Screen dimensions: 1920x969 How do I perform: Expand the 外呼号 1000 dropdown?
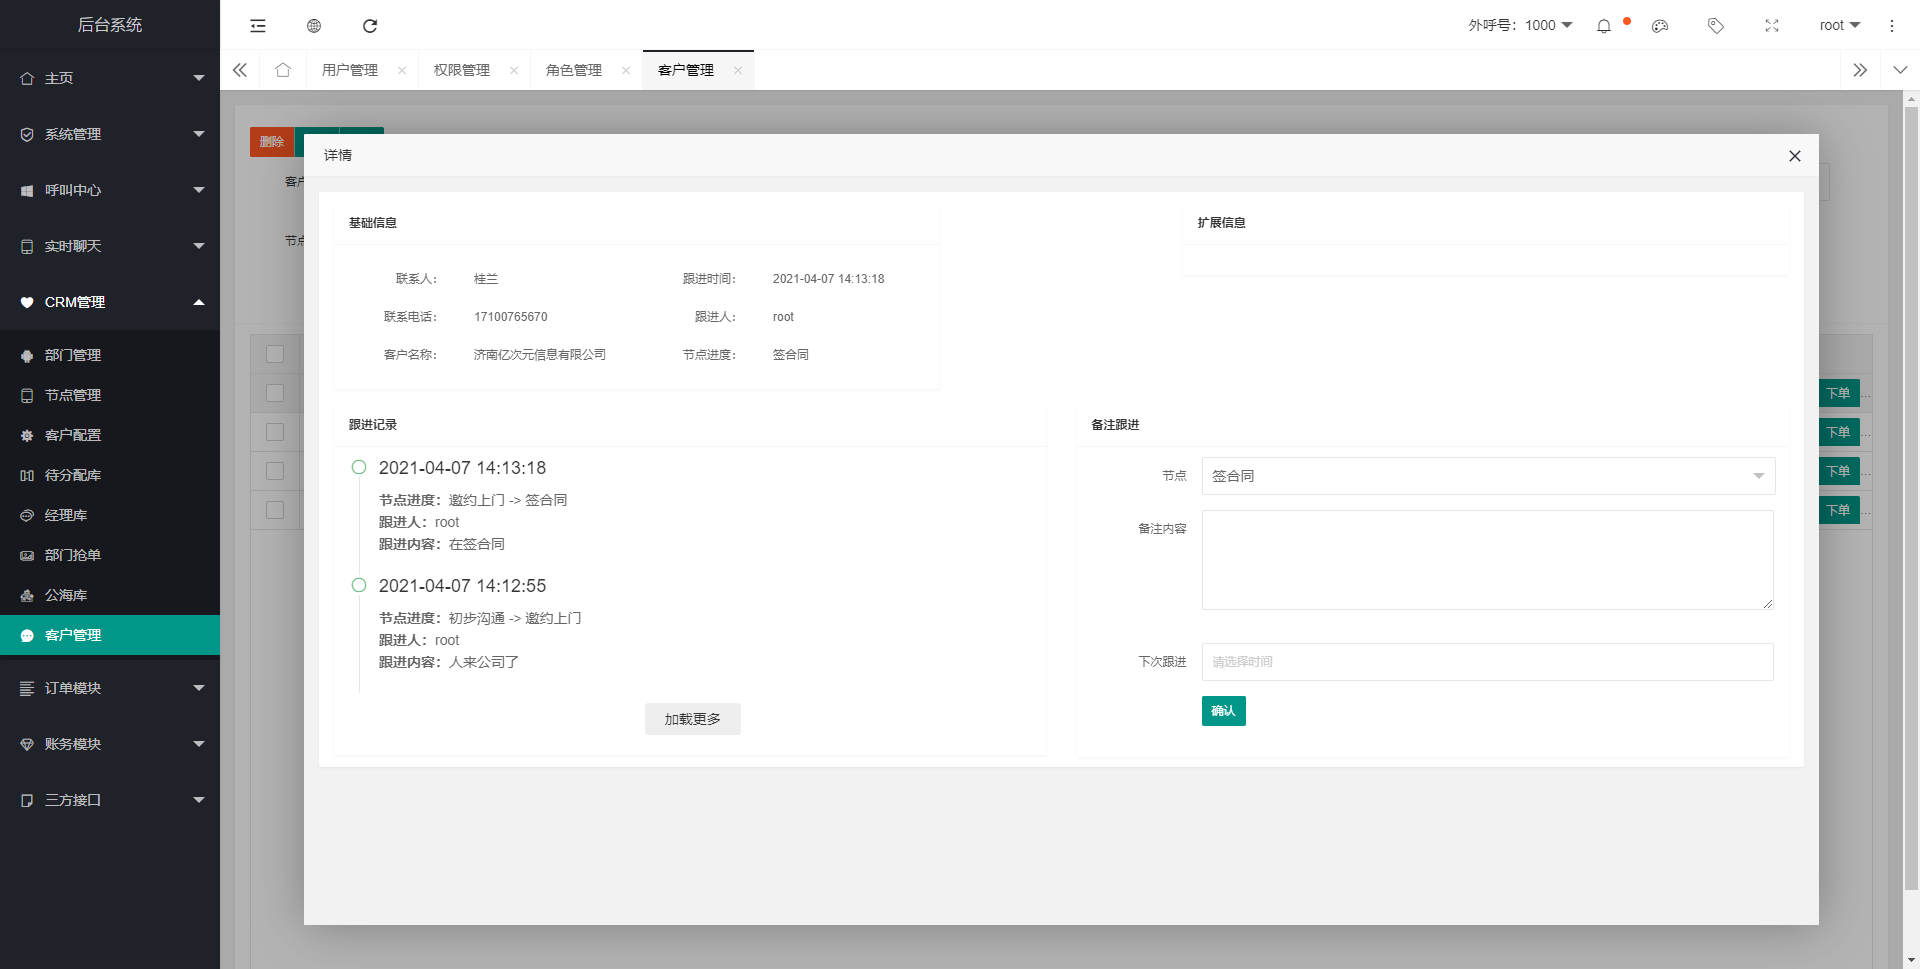pyautogui.click(x=1520, y=26)
